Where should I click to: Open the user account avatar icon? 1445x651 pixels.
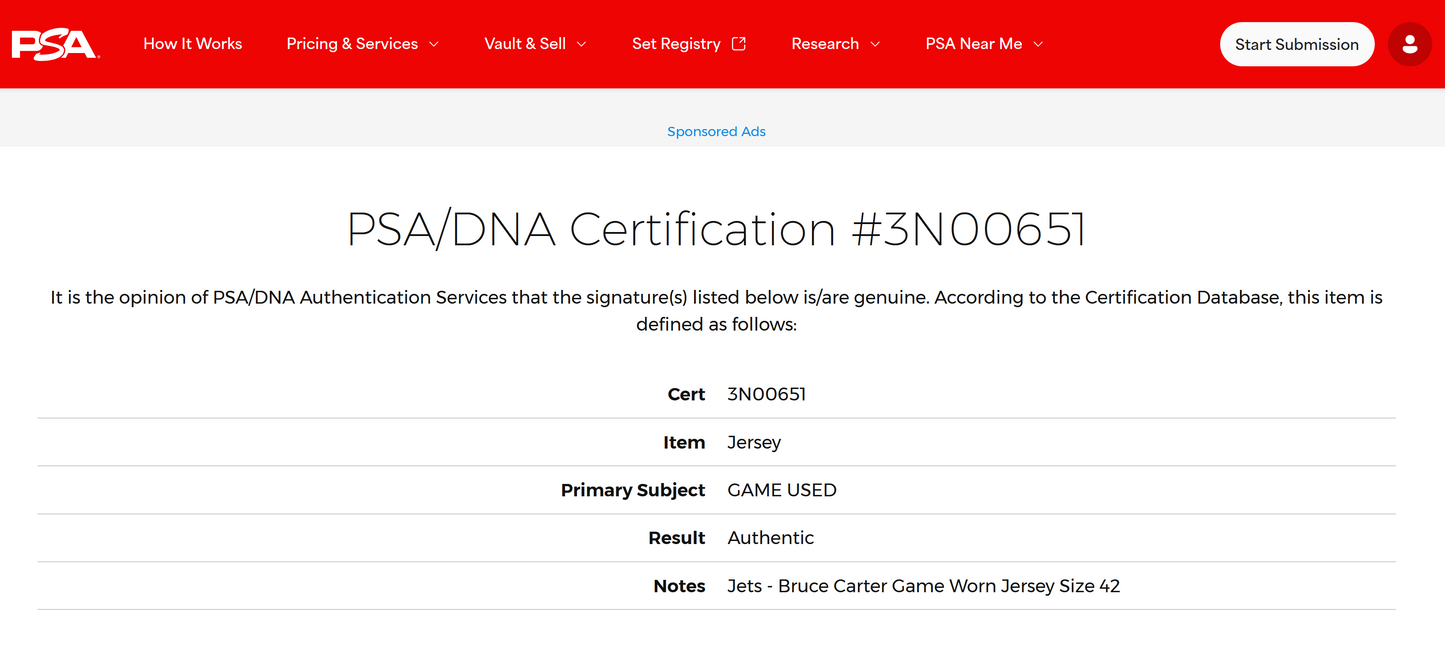pos(1410,44)
